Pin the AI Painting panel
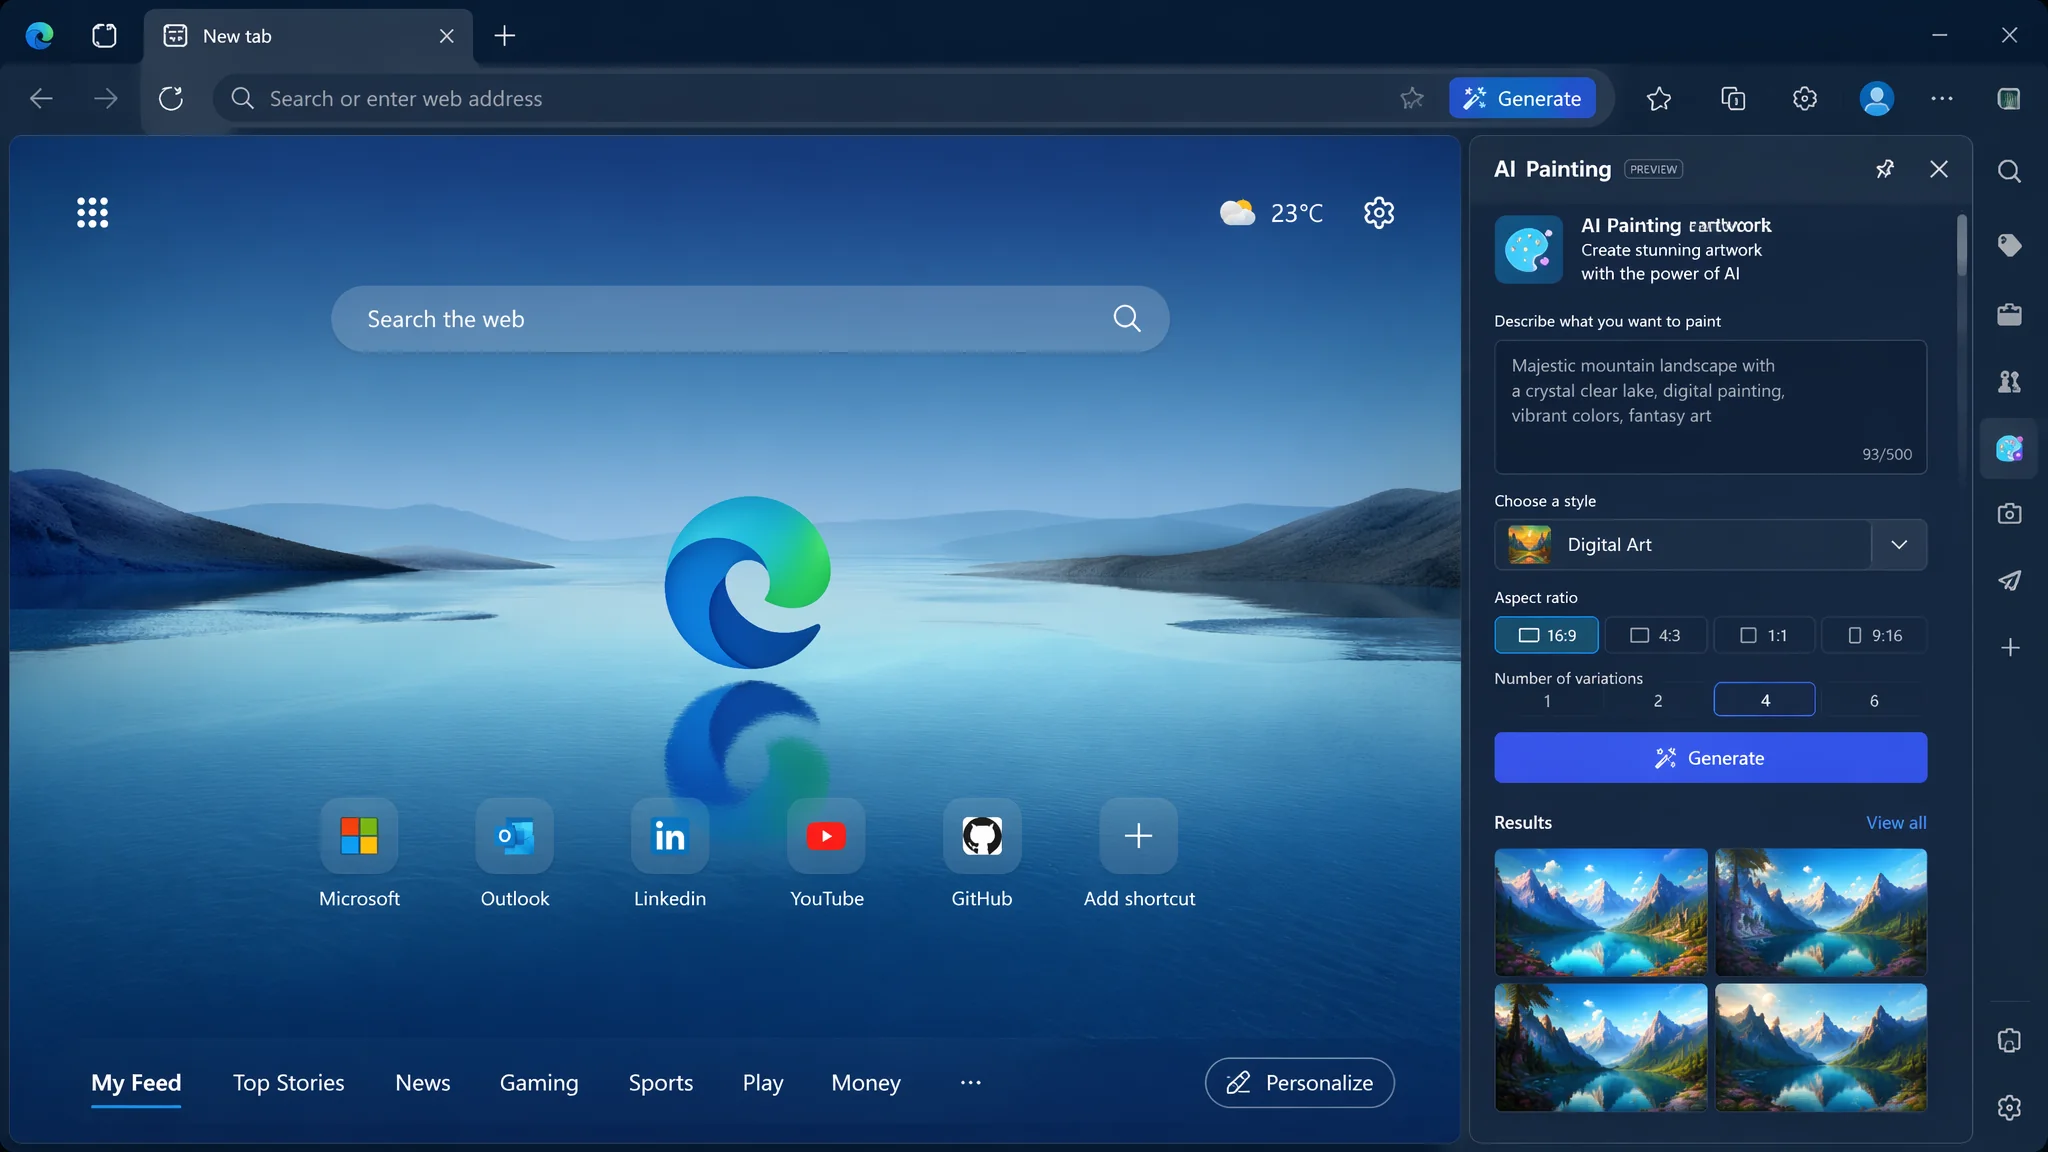This screenshot has width=2048, height=1152. (1885, 169)
